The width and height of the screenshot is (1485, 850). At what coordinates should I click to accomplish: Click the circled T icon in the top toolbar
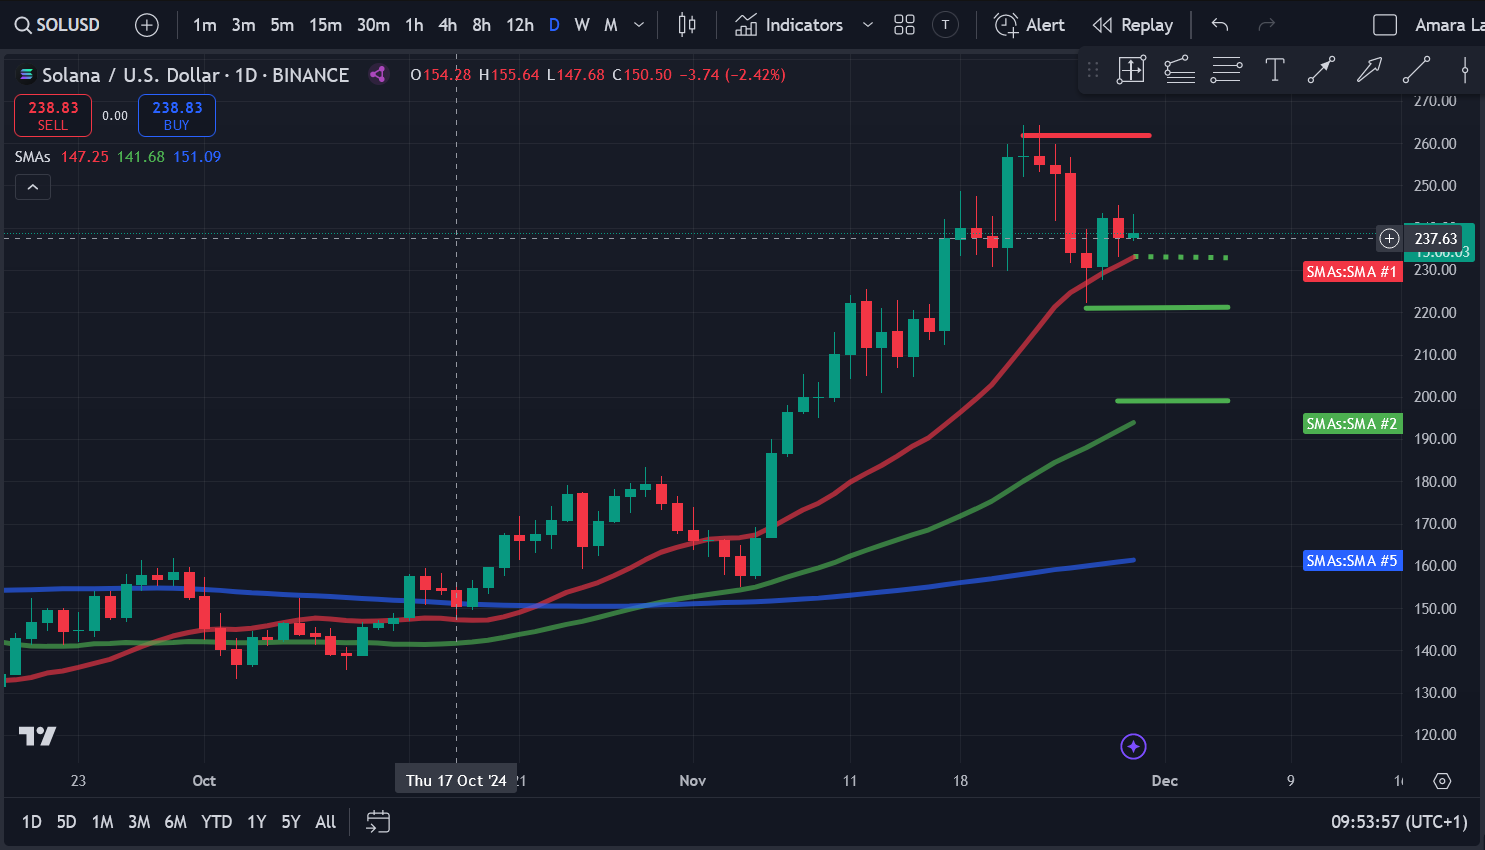[x=945, y=25]
